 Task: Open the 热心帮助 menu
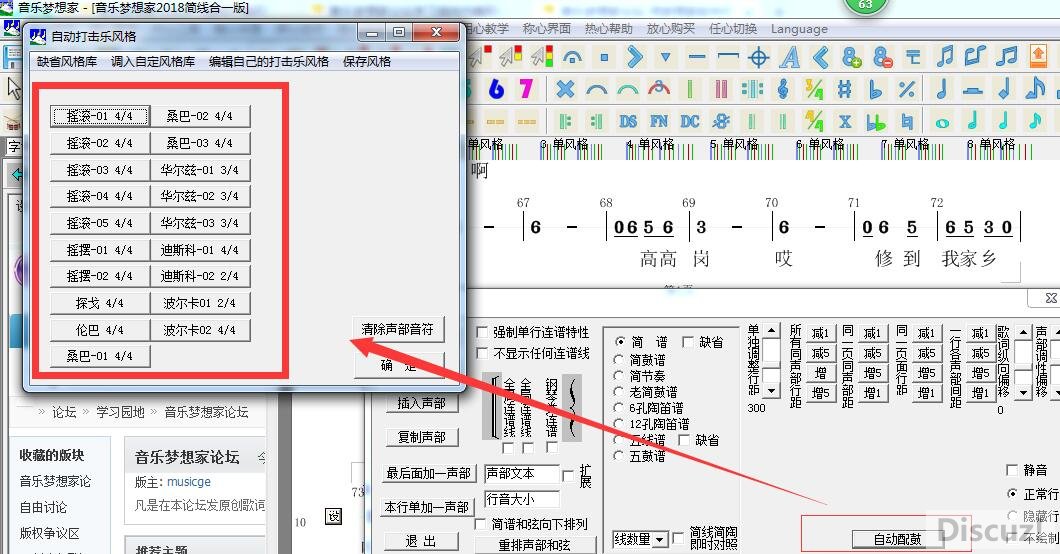pyautogui.click(x=608, y=28)
